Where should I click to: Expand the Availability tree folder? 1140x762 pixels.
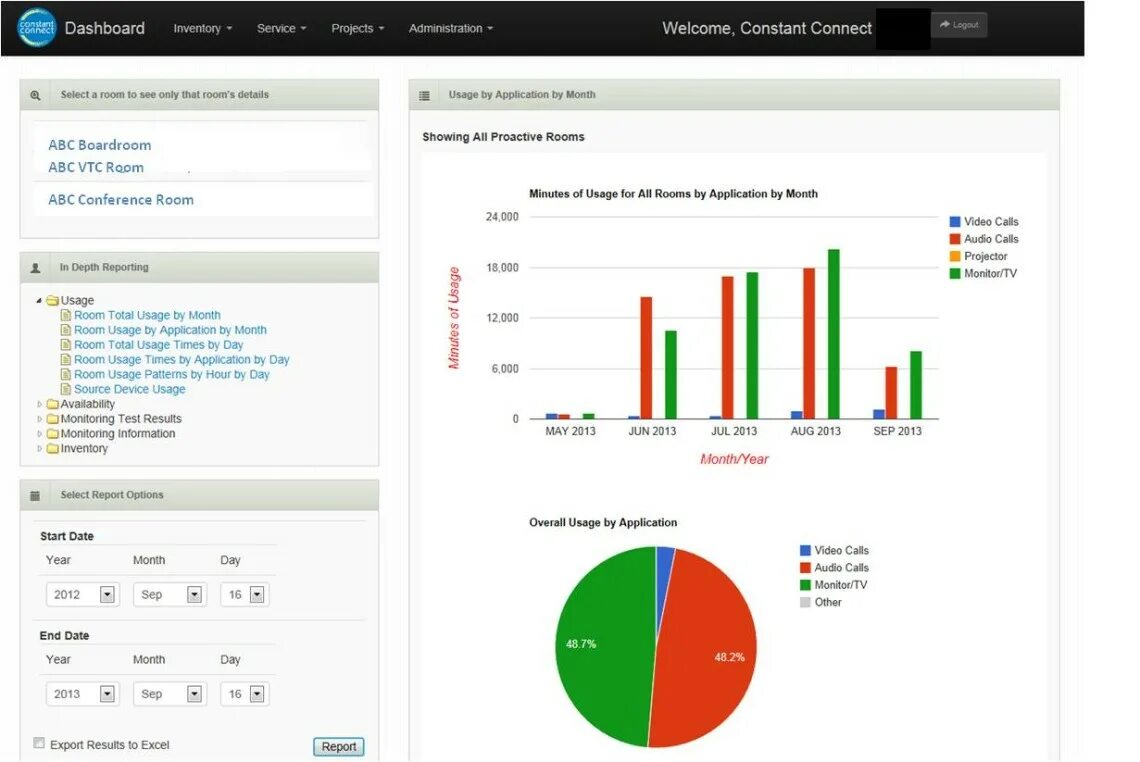pyautogui.click(x=39, y=404)
